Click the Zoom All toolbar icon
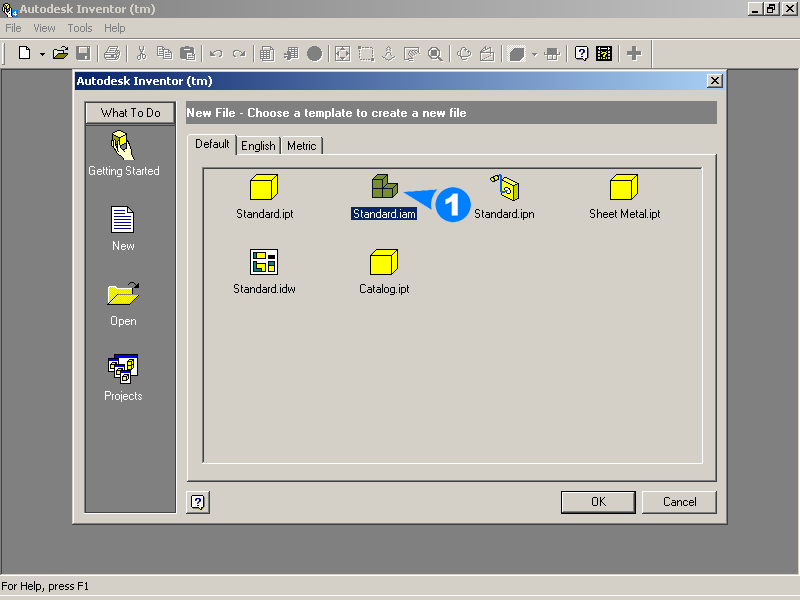 pos(342,53)
